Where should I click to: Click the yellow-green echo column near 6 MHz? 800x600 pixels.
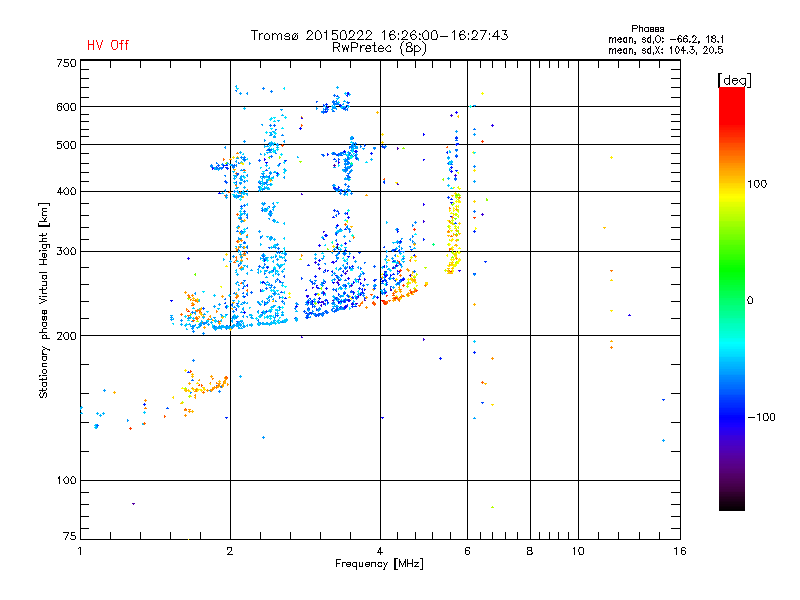click(454, 232)
